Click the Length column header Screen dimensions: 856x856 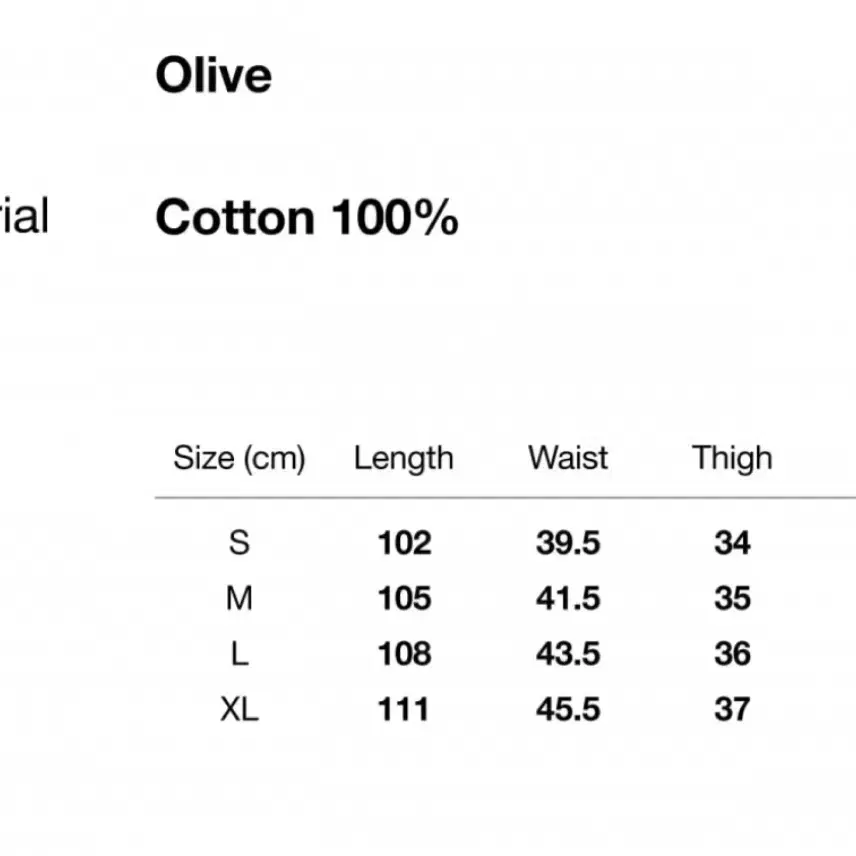click(403, 458)
